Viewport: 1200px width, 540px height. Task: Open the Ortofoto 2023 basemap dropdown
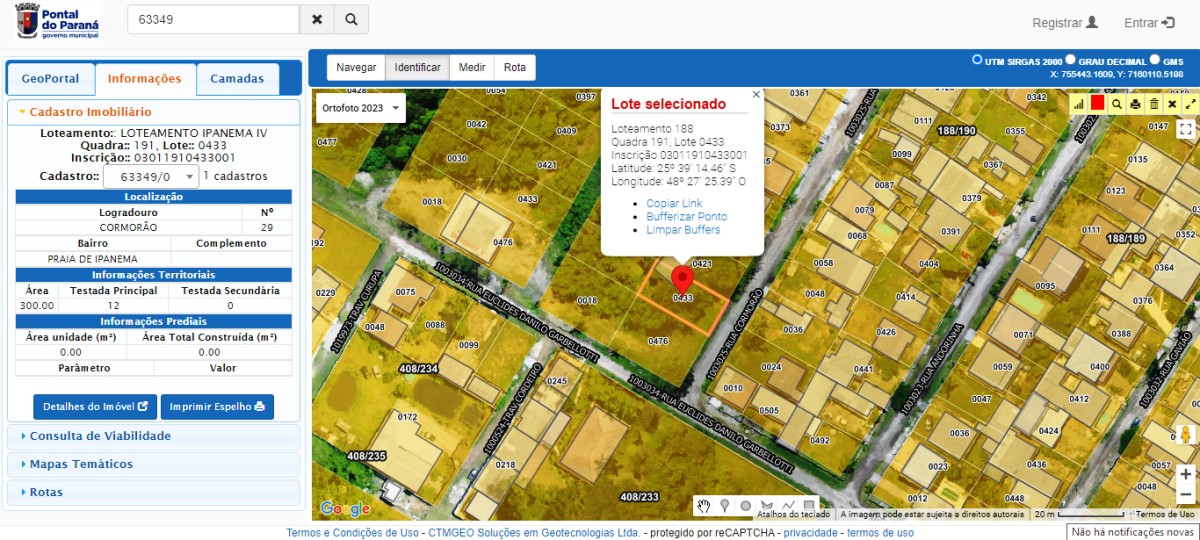click(x=361, y=108)
